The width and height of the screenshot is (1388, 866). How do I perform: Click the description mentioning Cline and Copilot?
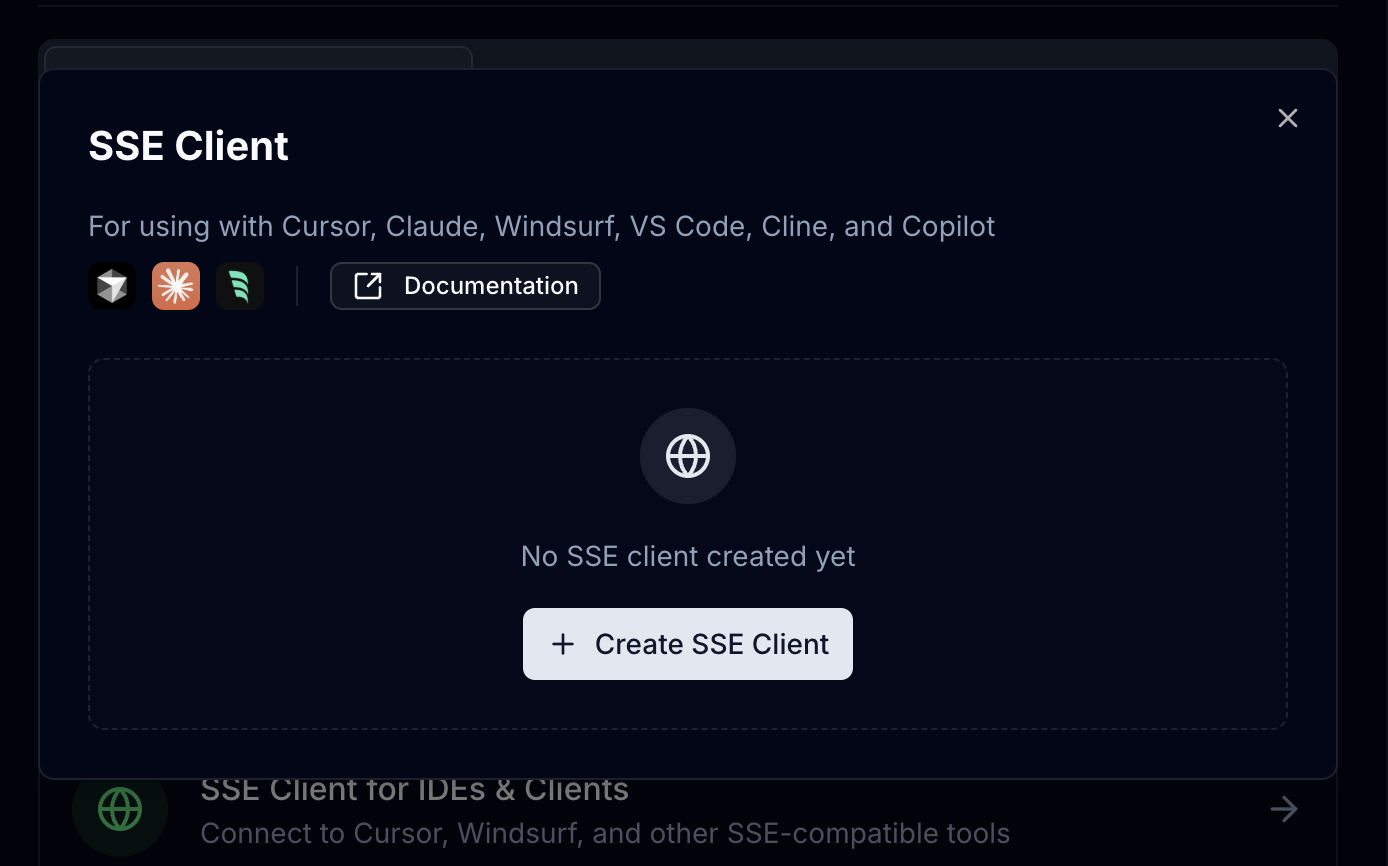[x=541, y=226]
